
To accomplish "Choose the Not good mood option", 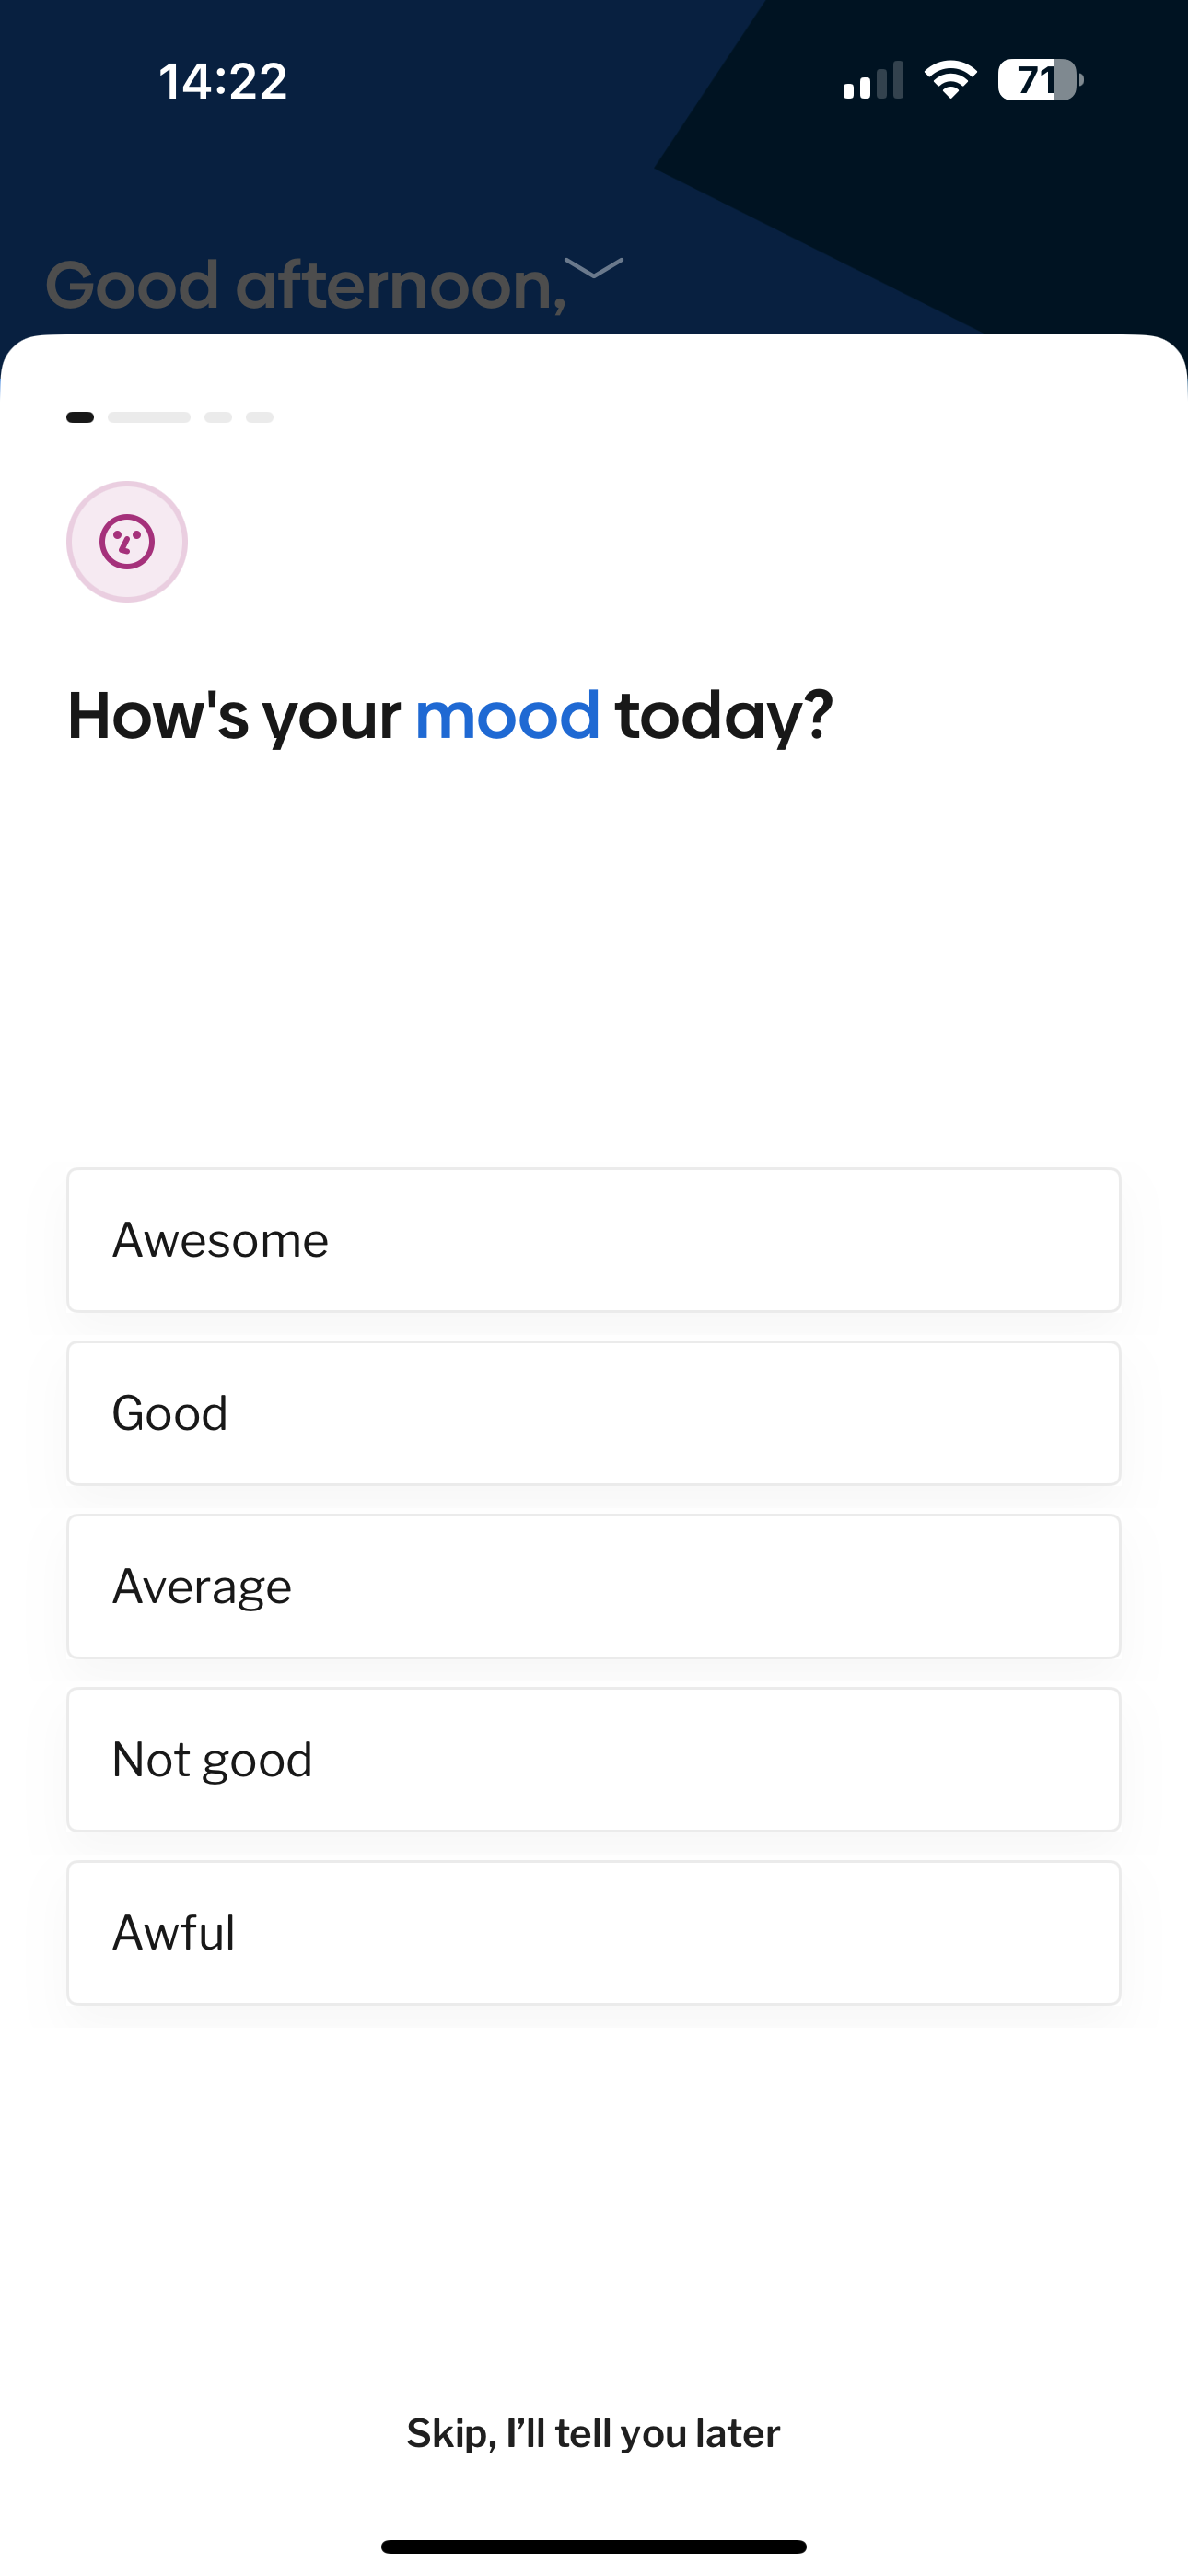I will 594,1759.
